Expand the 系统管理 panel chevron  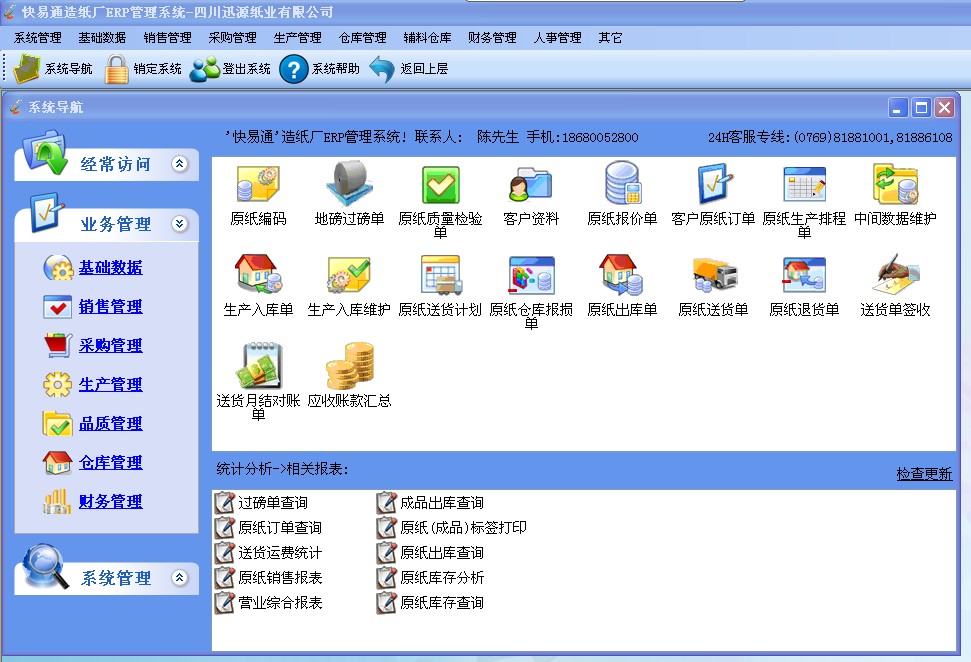click(x=180, y=577)
